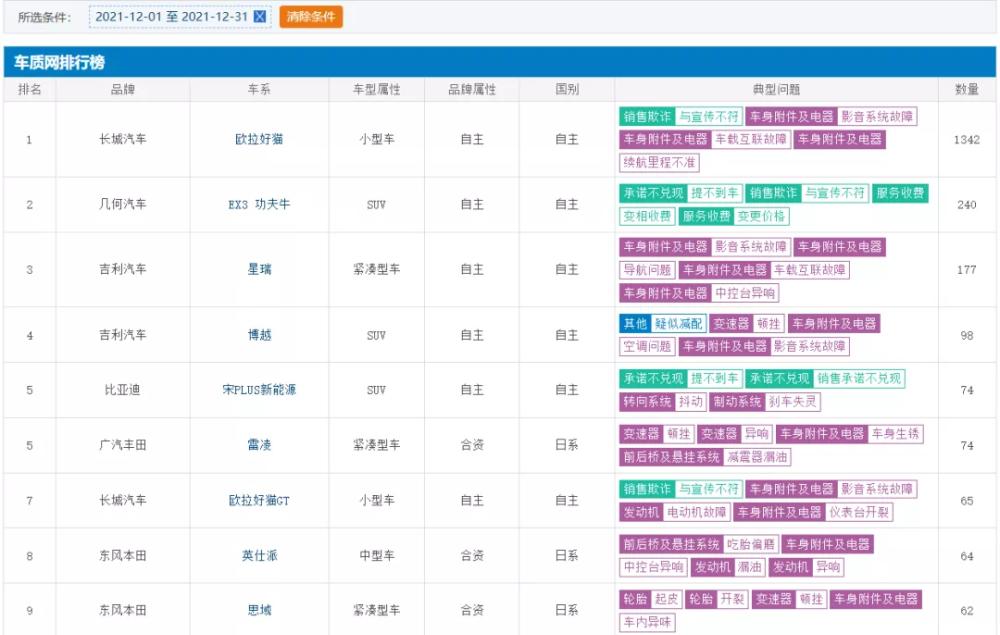Open the 欧拉好猫GT link

pos(259,500)
